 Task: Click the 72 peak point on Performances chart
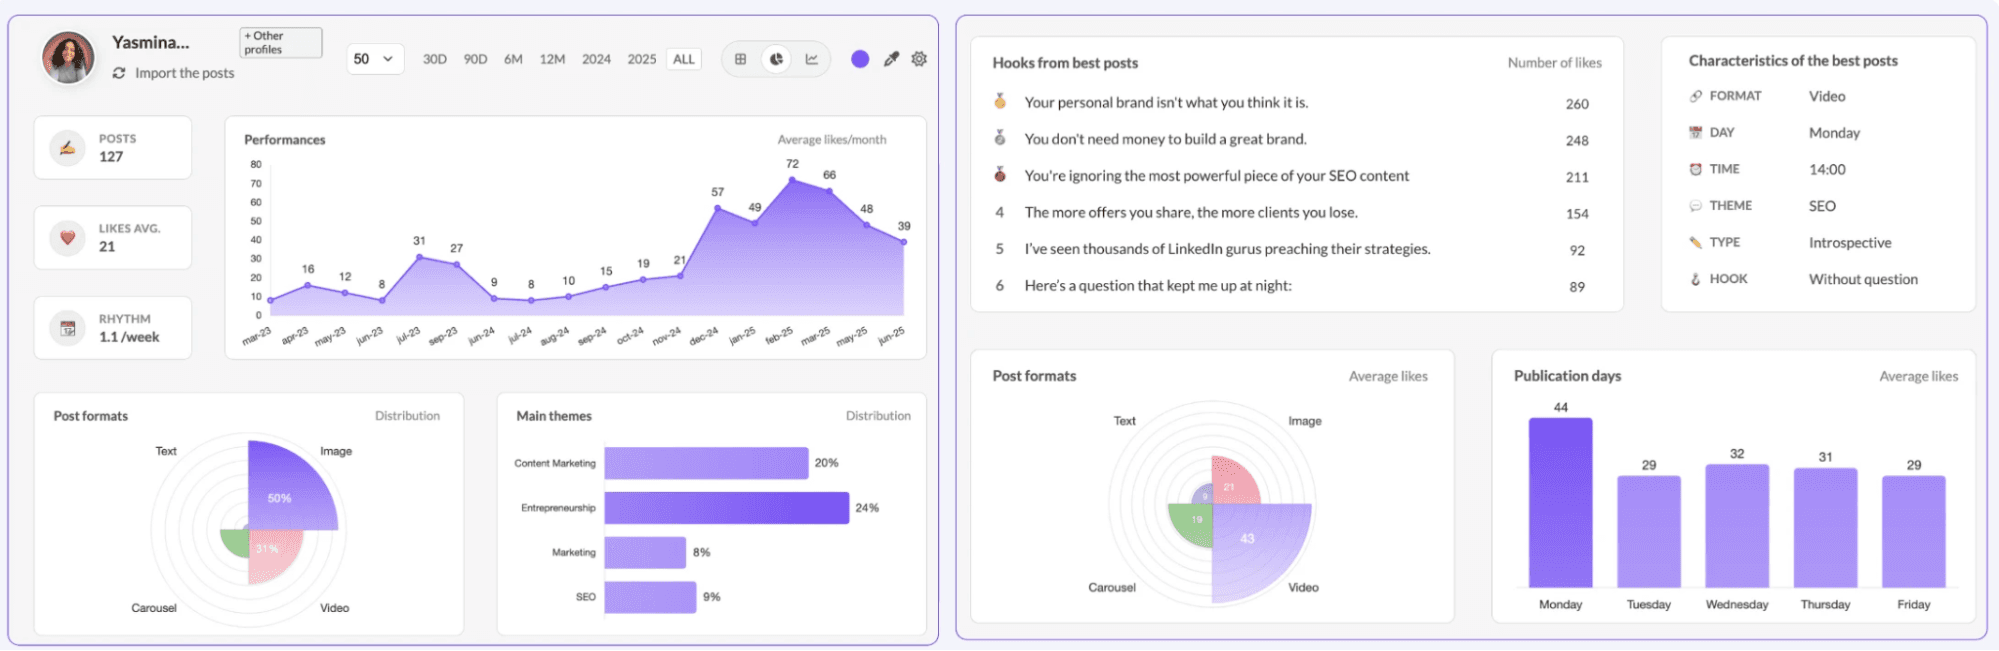coord(792,180)
